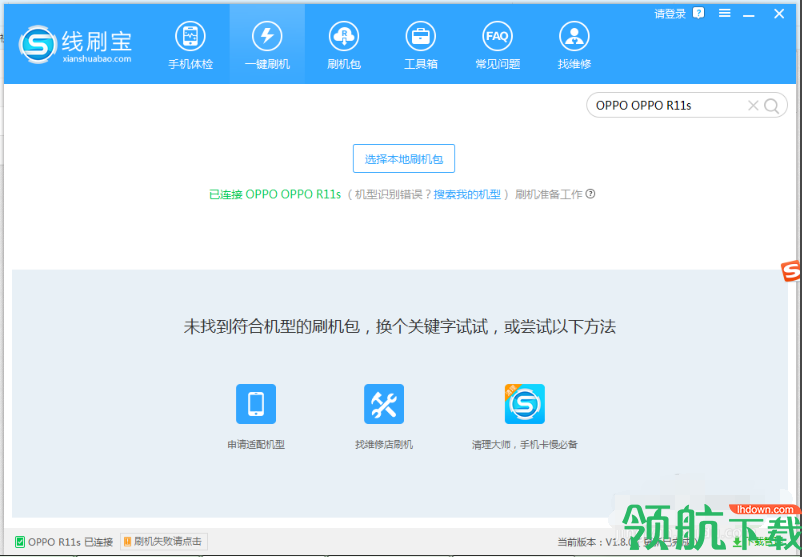The width and height of the screenshot is (802, 557).
Task: Click the 清理大师，手机卡慢必备 label
Action: coord(525,444)
